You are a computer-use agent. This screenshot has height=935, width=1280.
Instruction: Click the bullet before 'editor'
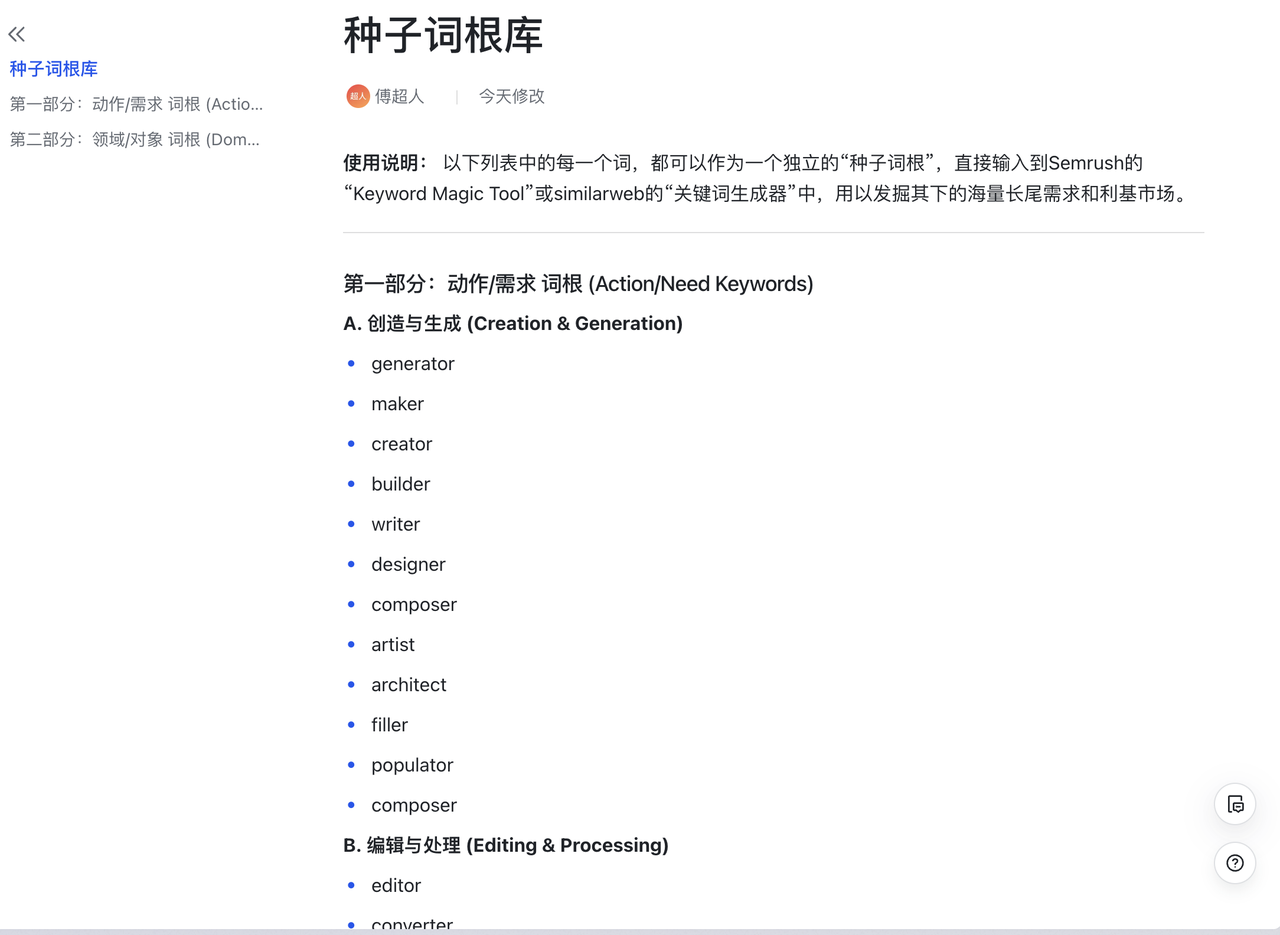click(x=351, y=885)
